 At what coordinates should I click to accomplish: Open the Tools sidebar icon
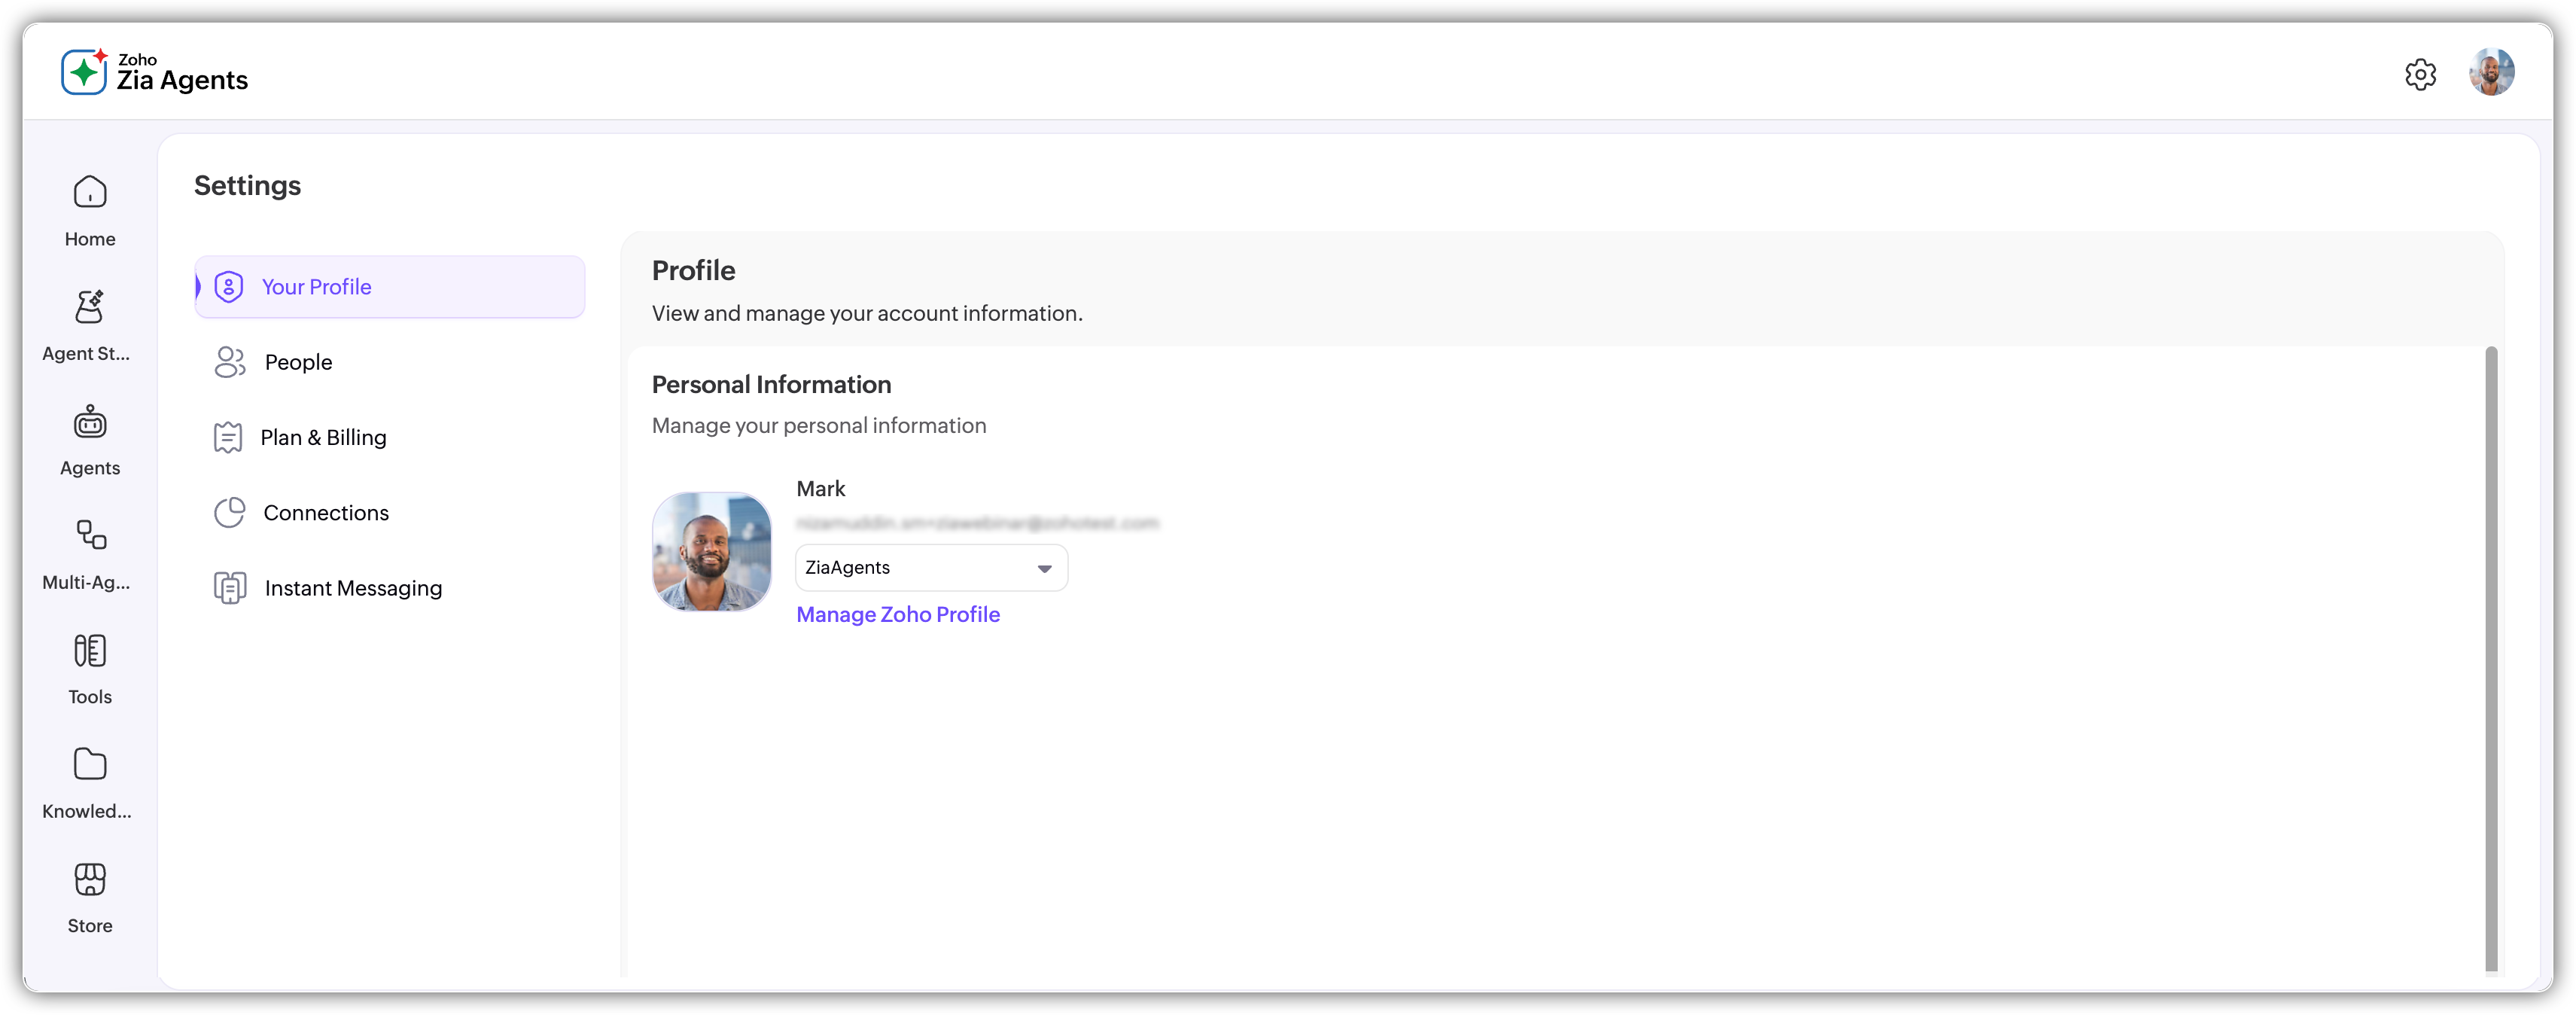tap(90, 652)
